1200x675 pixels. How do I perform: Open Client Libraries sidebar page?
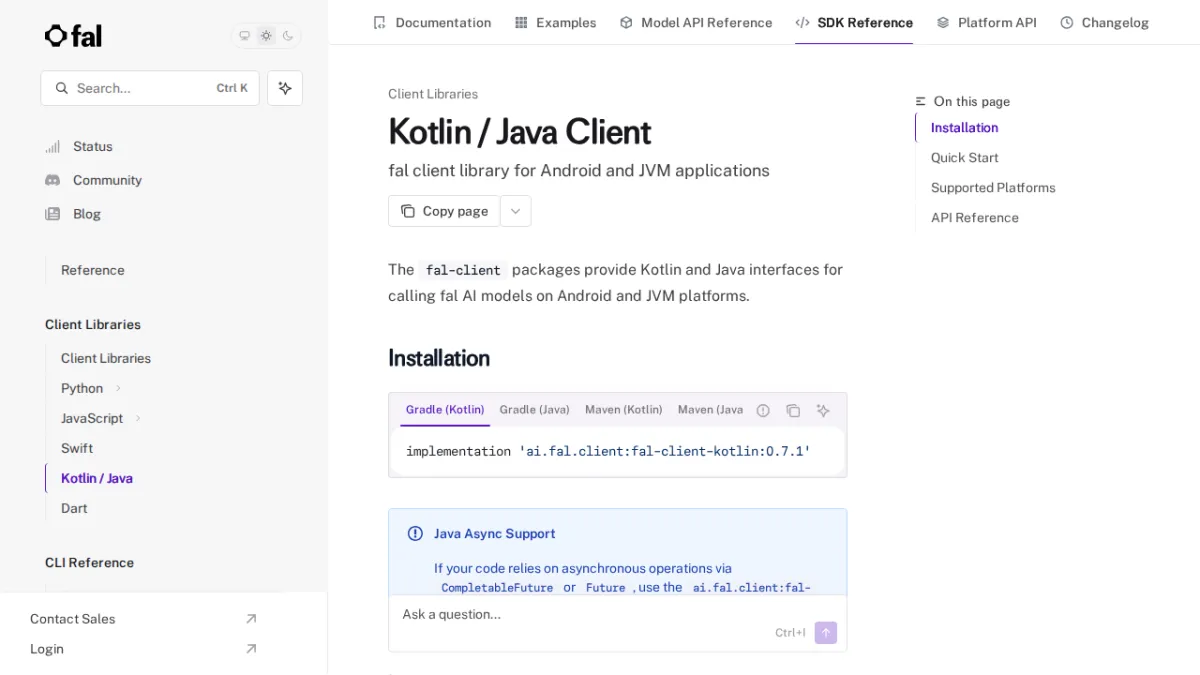106,358
